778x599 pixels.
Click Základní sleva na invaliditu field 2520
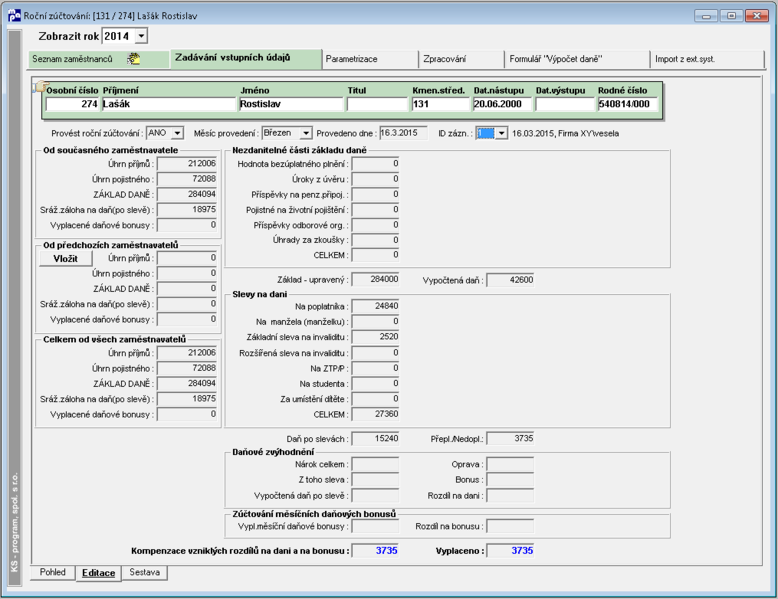(375, 337)
